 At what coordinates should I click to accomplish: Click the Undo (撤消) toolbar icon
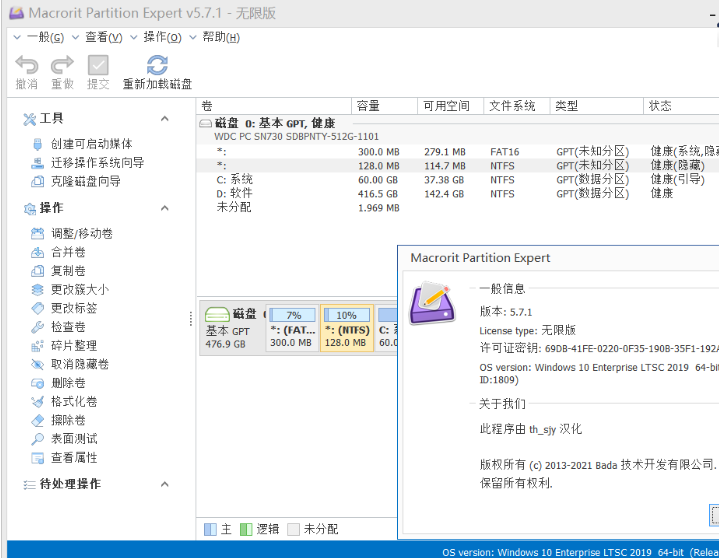27,65
